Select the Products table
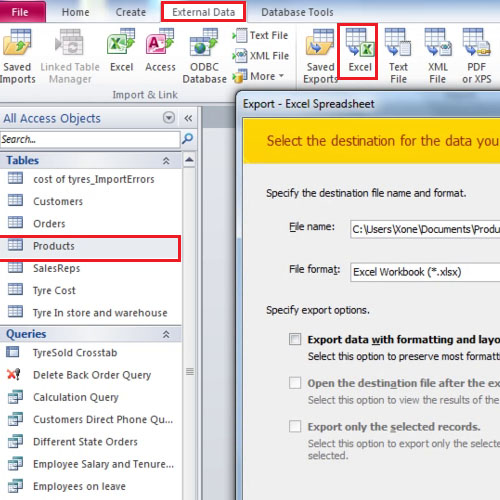Viewport: 500px width, 500px height. tap(91, 246)
